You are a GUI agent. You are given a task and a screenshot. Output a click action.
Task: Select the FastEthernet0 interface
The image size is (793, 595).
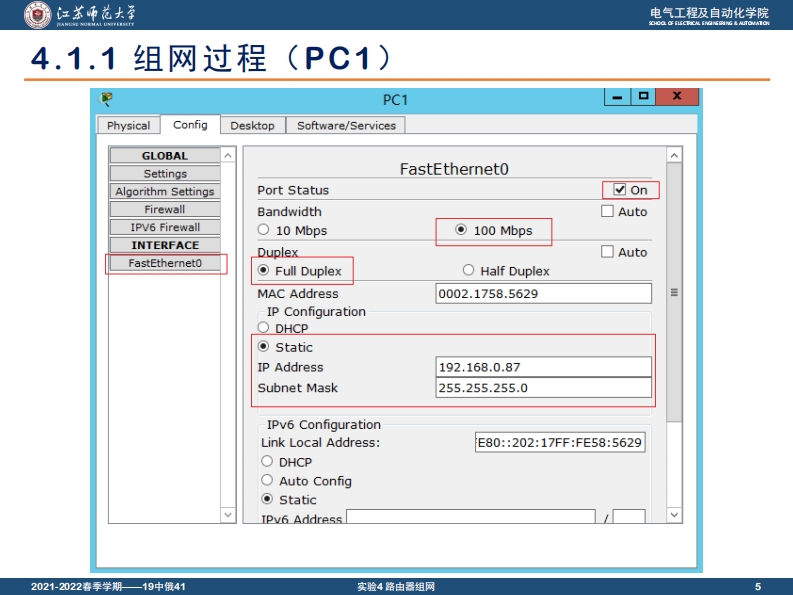point(165,263)
